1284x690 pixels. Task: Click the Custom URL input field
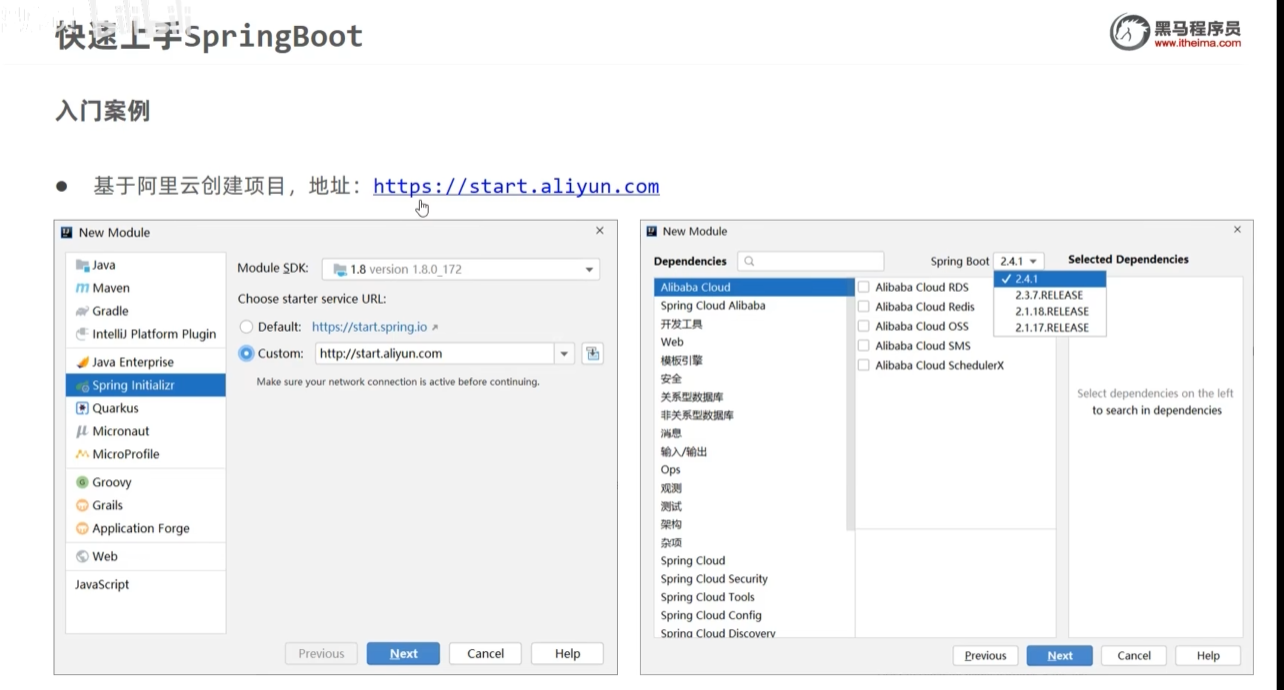coord(435,353)
